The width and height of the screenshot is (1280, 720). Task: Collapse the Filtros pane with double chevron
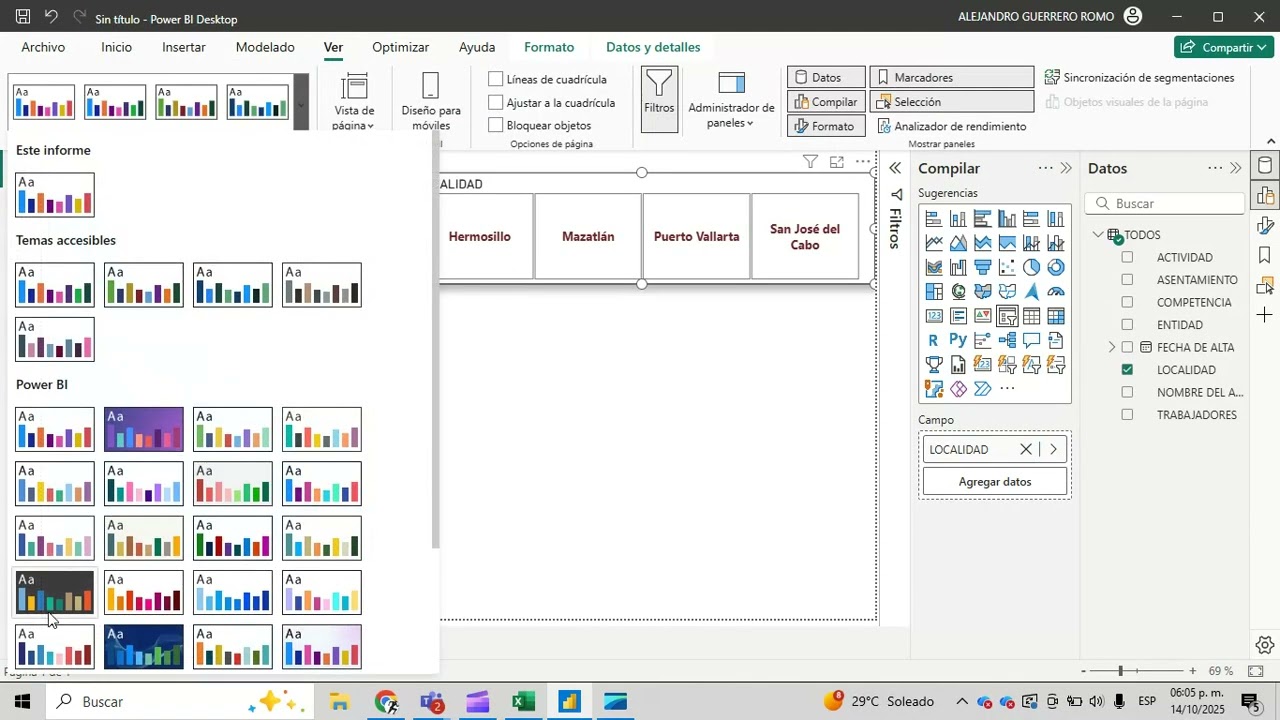(895, 168)
